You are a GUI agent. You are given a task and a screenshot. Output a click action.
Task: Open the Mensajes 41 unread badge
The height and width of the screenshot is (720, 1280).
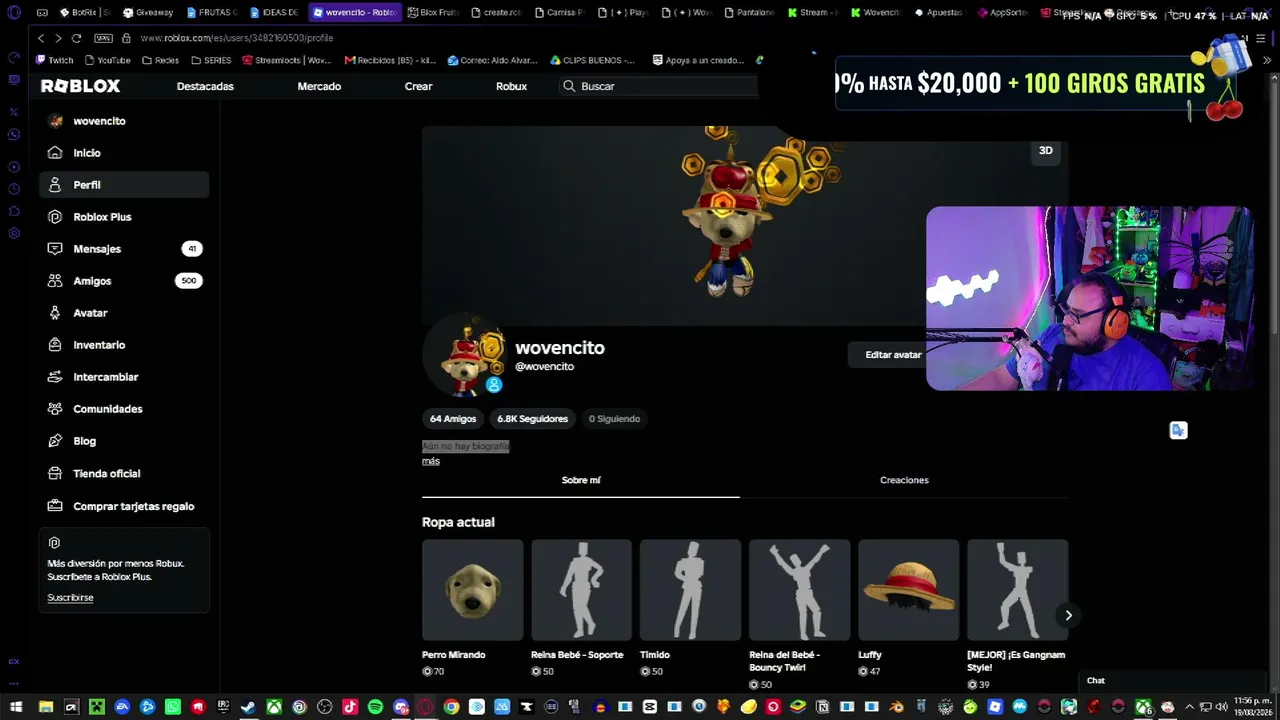[x=191, y=249]
